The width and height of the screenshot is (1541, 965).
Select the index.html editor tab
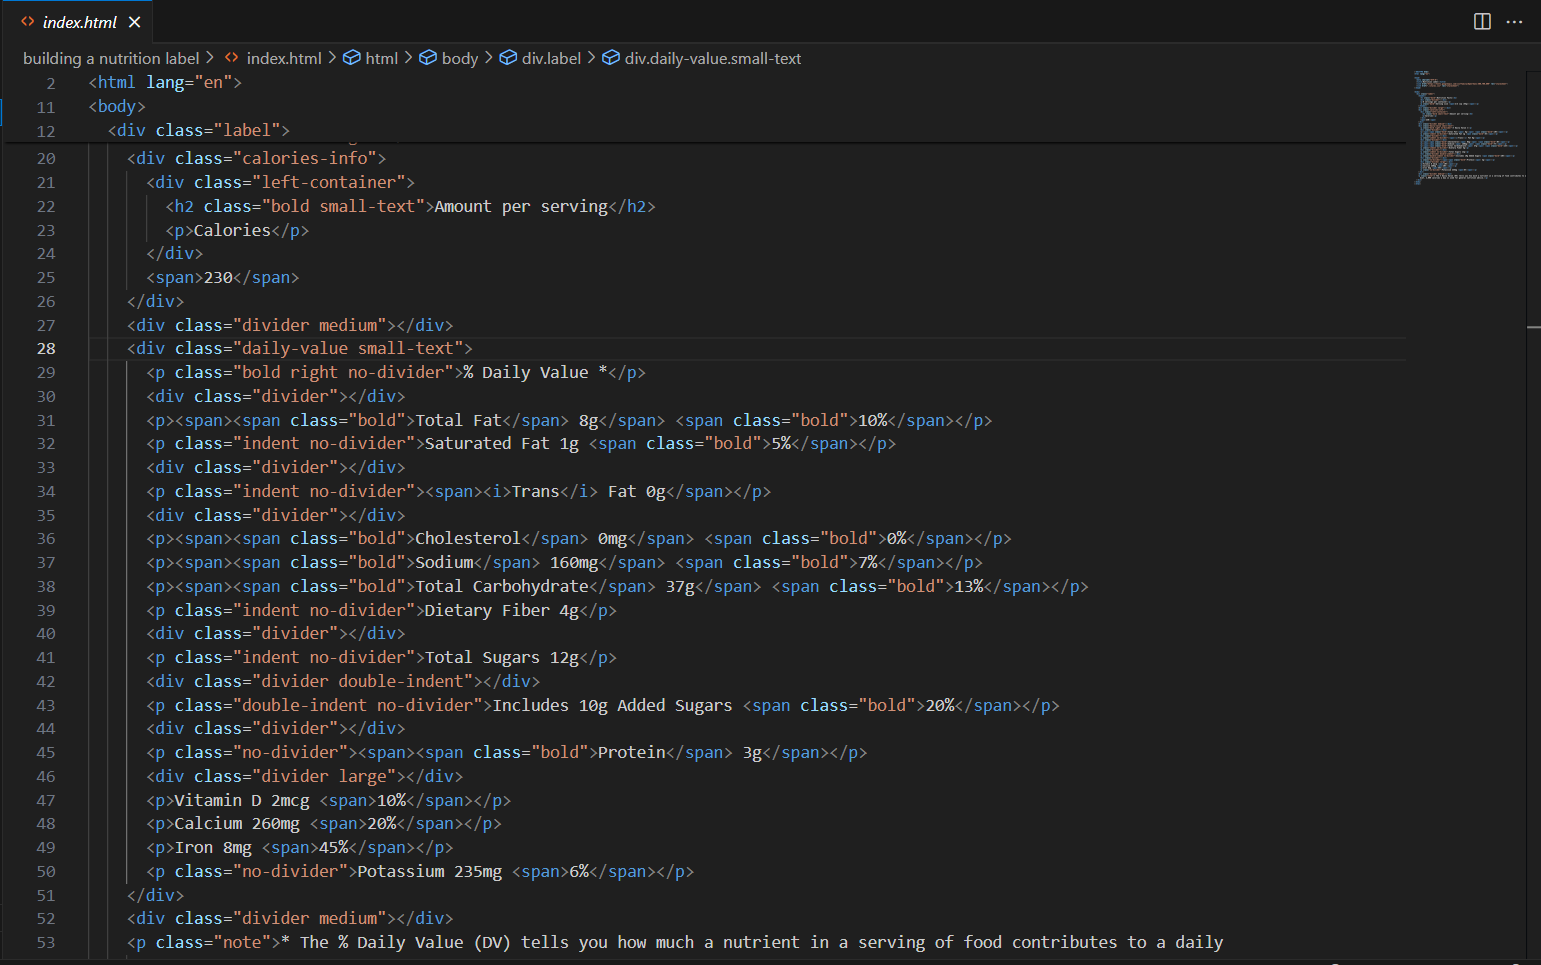pyautogui.click(x=79, y=22)
